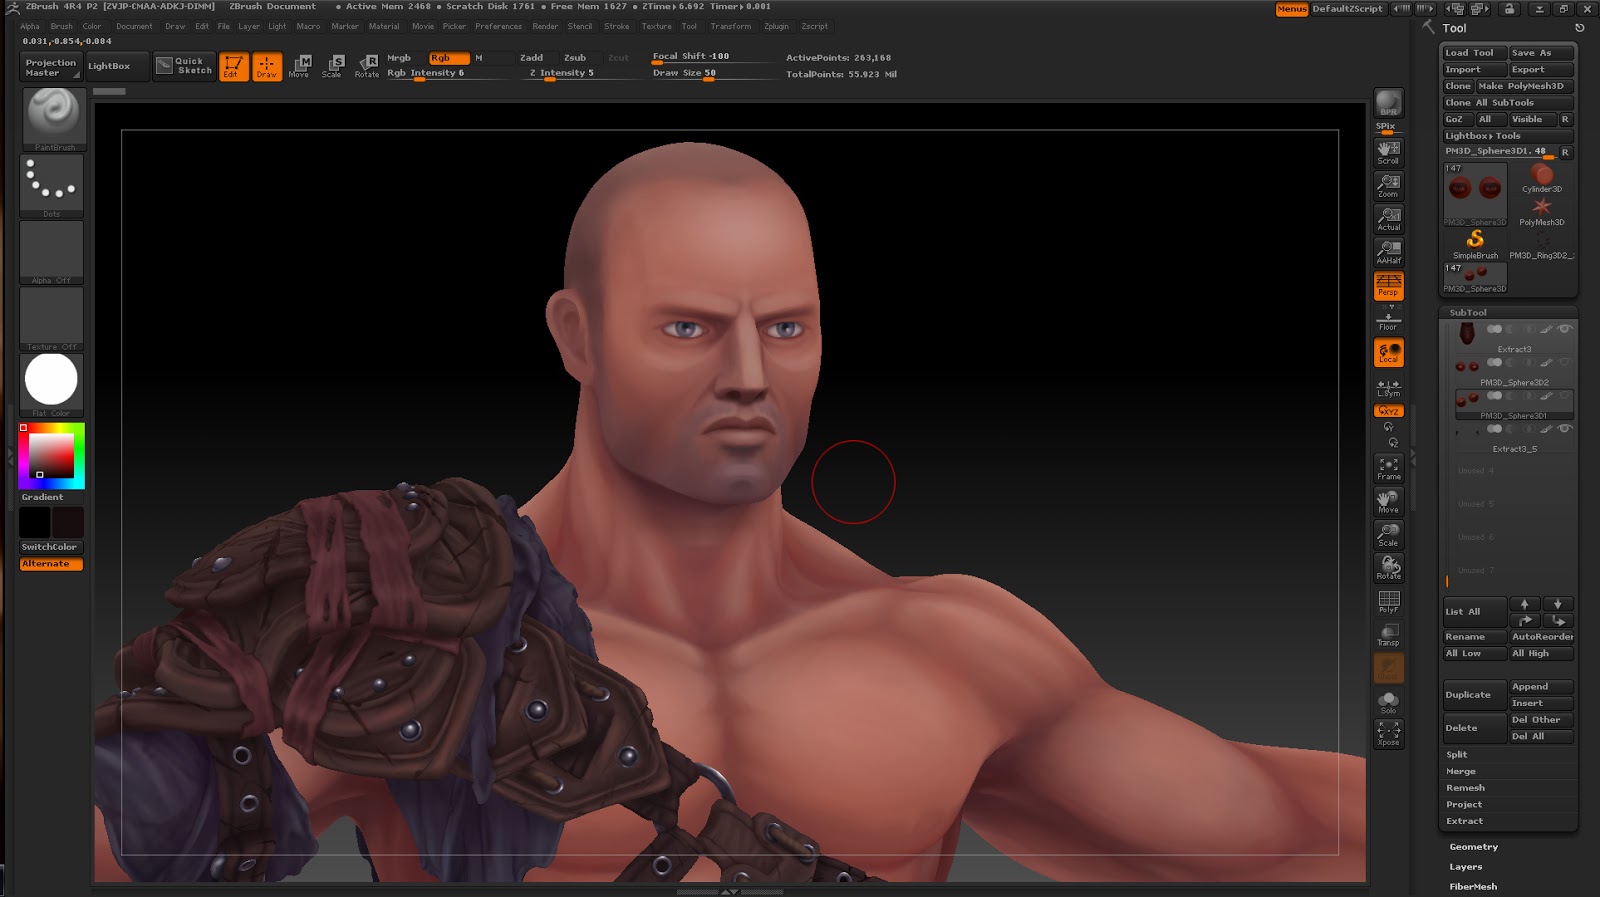Switch to the Rotate transform icon in top shelf

pyautogui.click(x=367, y=67)
